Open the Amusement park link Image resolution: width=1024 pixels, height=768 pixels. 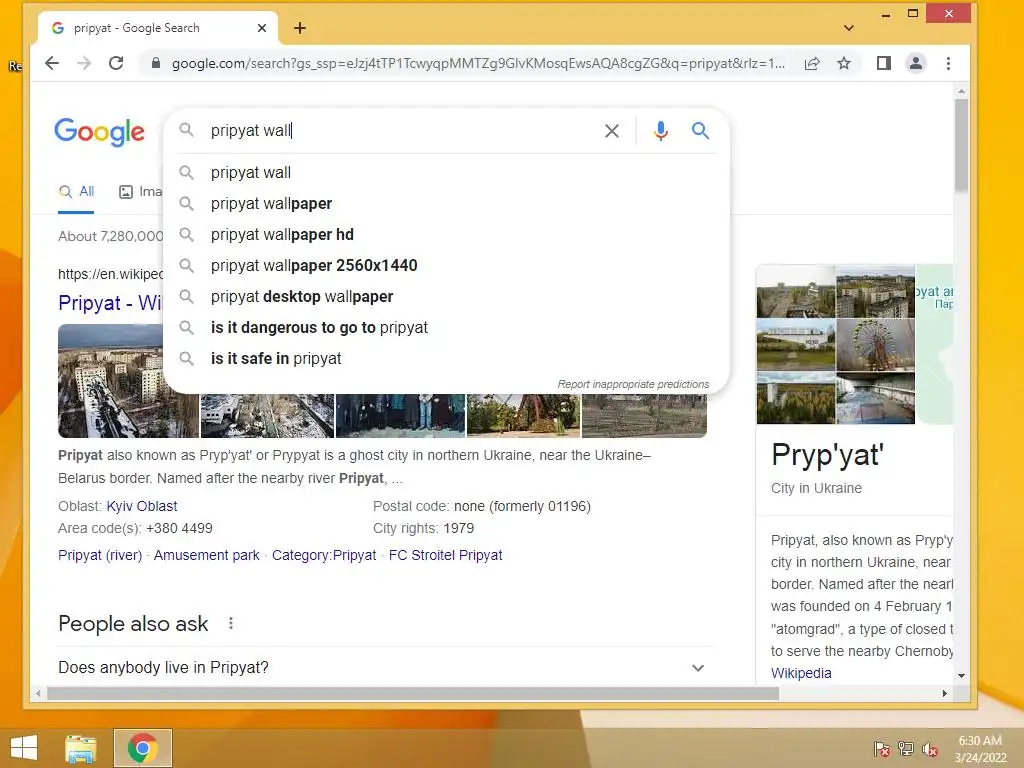pos(206,555)
